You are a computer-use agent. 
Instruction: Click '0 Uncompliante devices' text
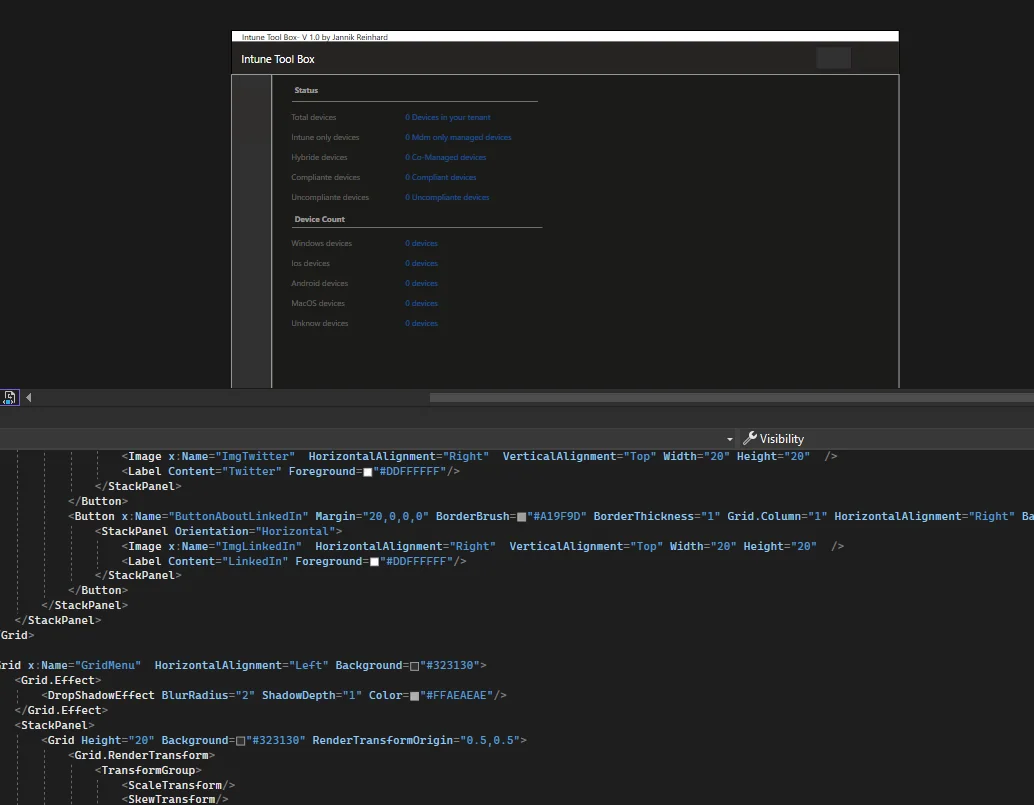[x=447, y=197]
